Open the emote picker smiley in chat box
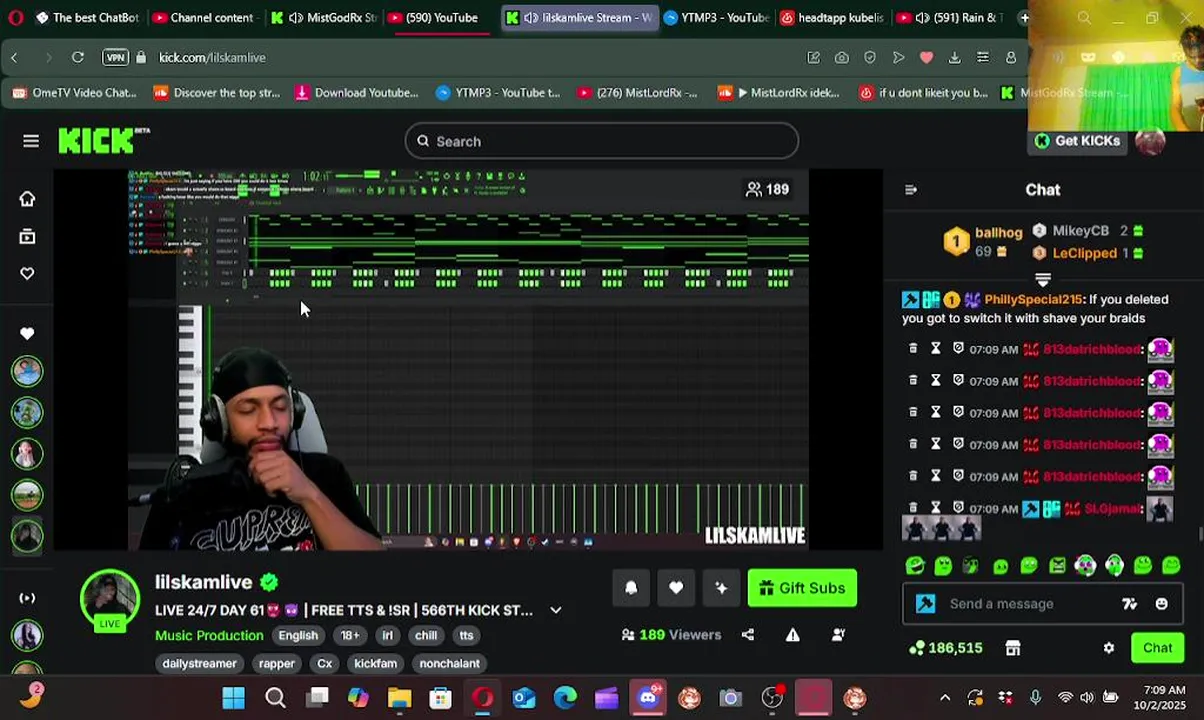Screen dimensions: 1204x720 coord(1162,604)
